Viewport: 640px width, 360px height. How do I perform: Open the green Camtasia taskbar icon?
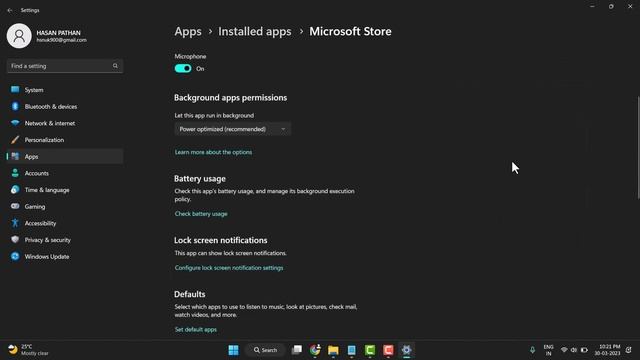point(370,350)
